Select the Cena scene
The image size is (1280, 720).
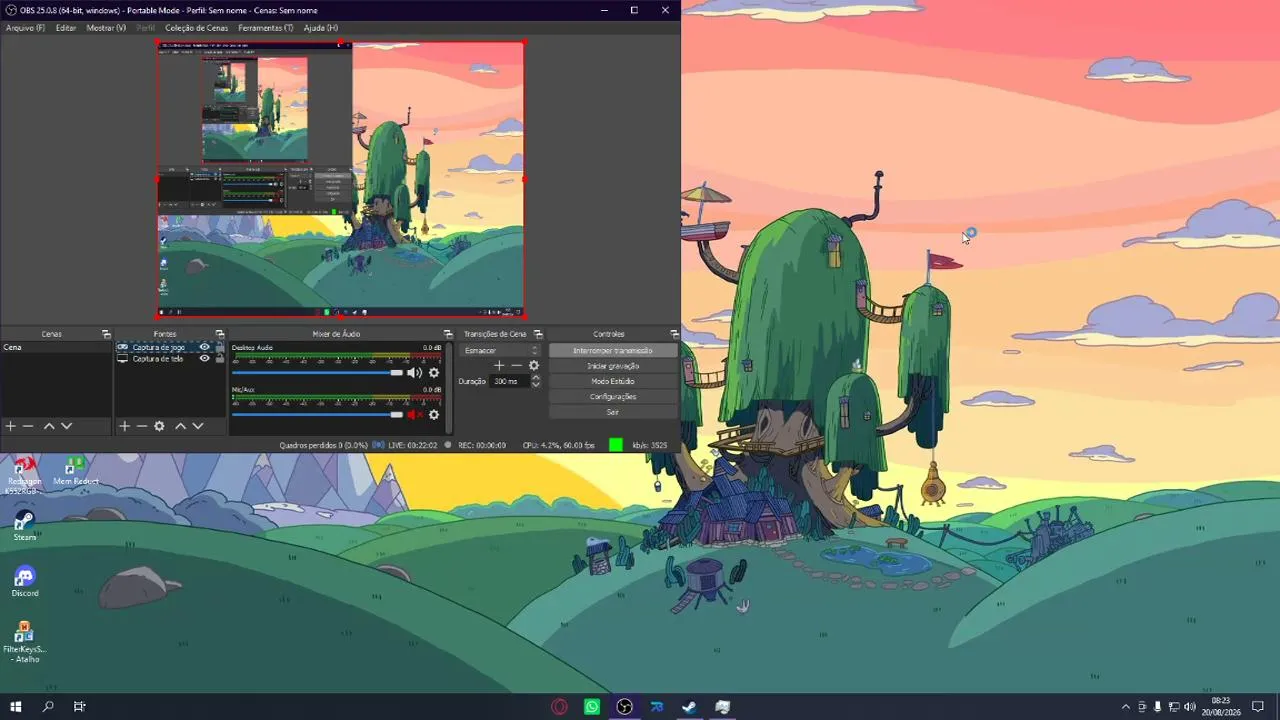coord(56,347)
